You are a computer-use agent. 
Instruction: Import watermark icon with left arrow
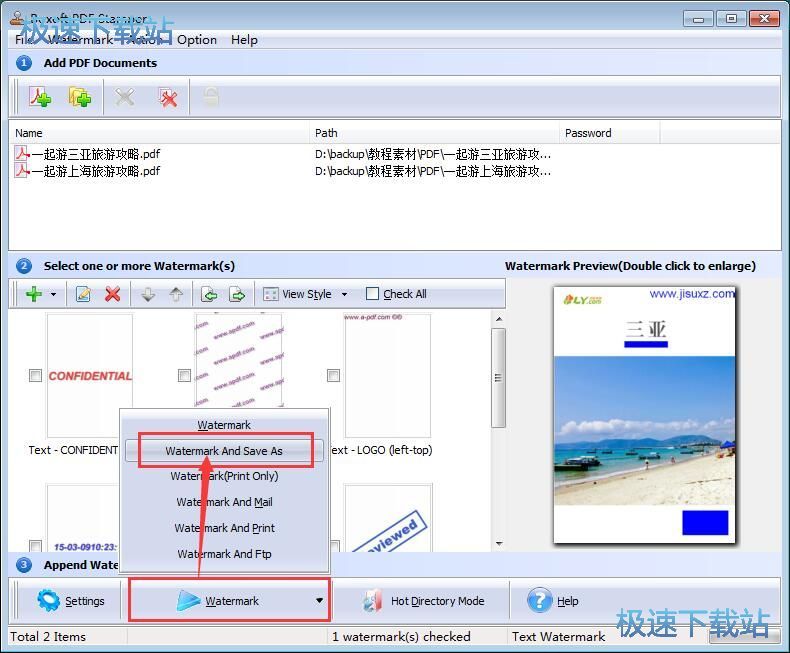click(x=209, y=294)
